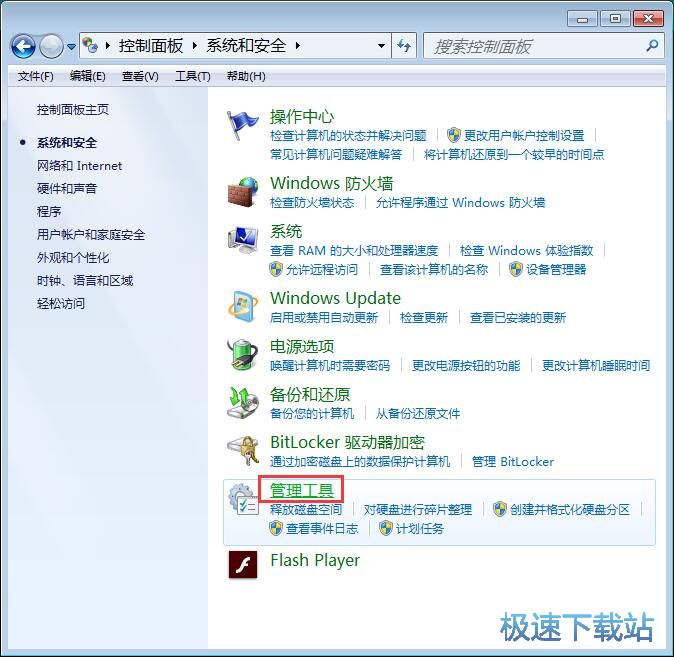Open the 工具(T) menu
The width and height of the screenshot is (674, 657).
[193, 76]
